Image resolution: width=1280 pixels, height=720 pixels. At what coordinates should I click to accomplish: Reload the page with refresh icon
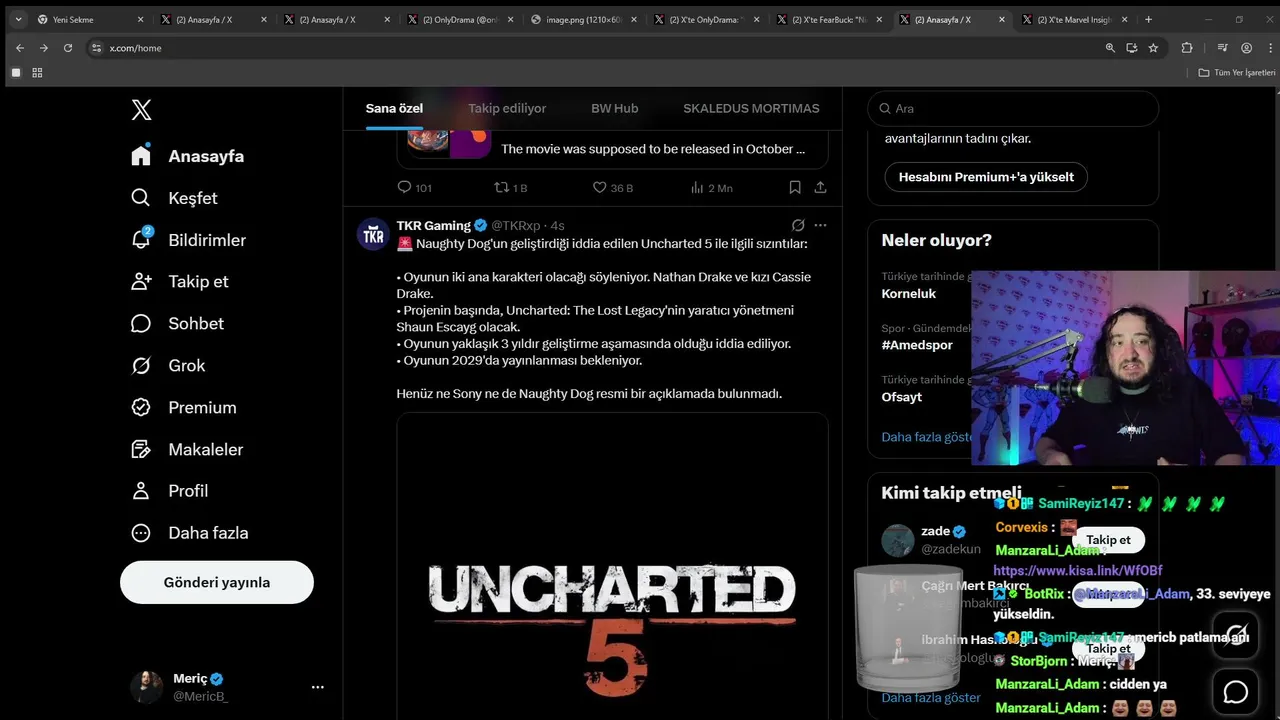point(68,48)
